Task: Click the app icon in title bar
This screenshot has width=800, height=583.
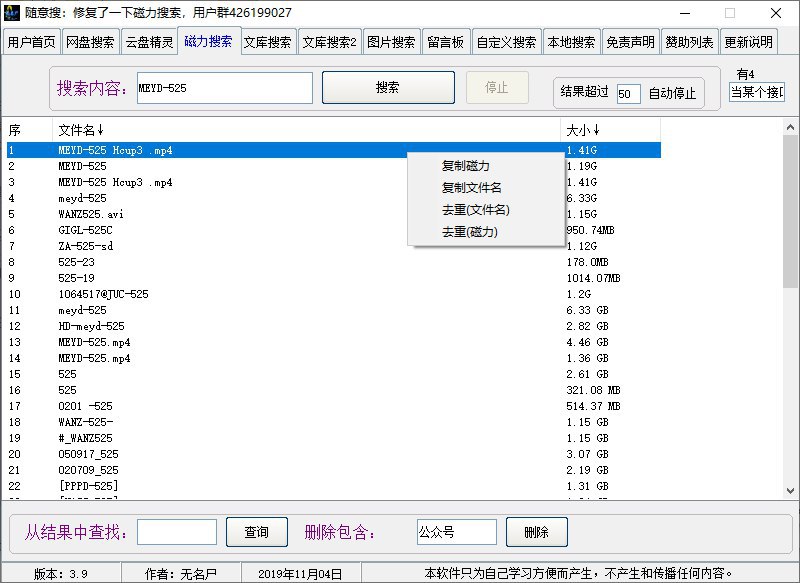Action: [11, 13]
